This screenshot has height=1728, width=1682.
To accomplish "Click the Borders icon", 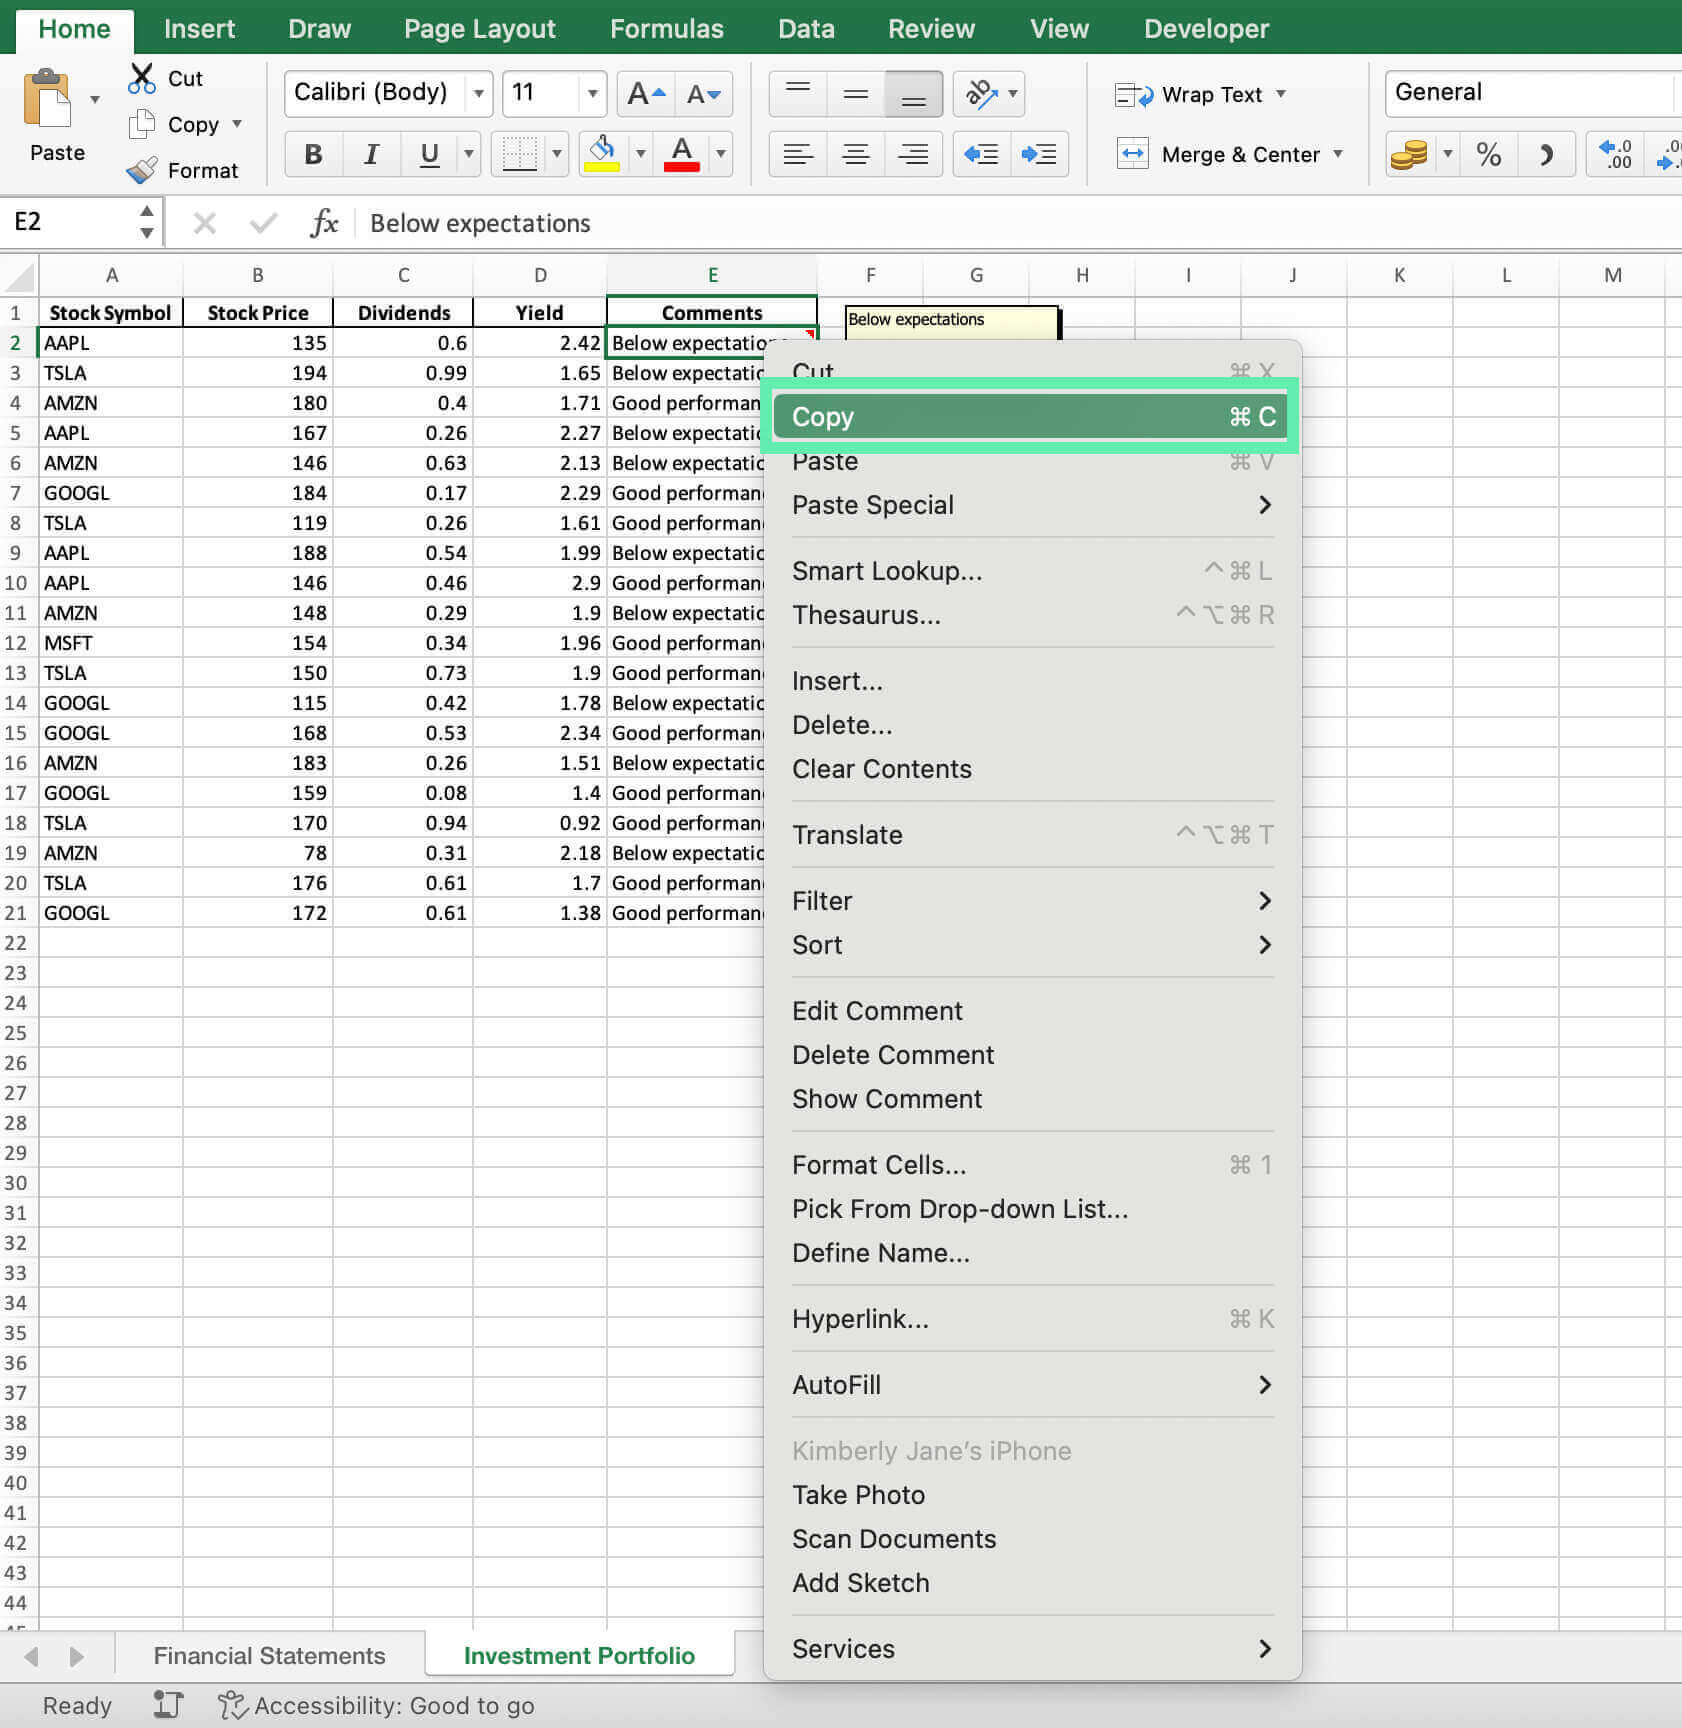I will click(520, 154).
